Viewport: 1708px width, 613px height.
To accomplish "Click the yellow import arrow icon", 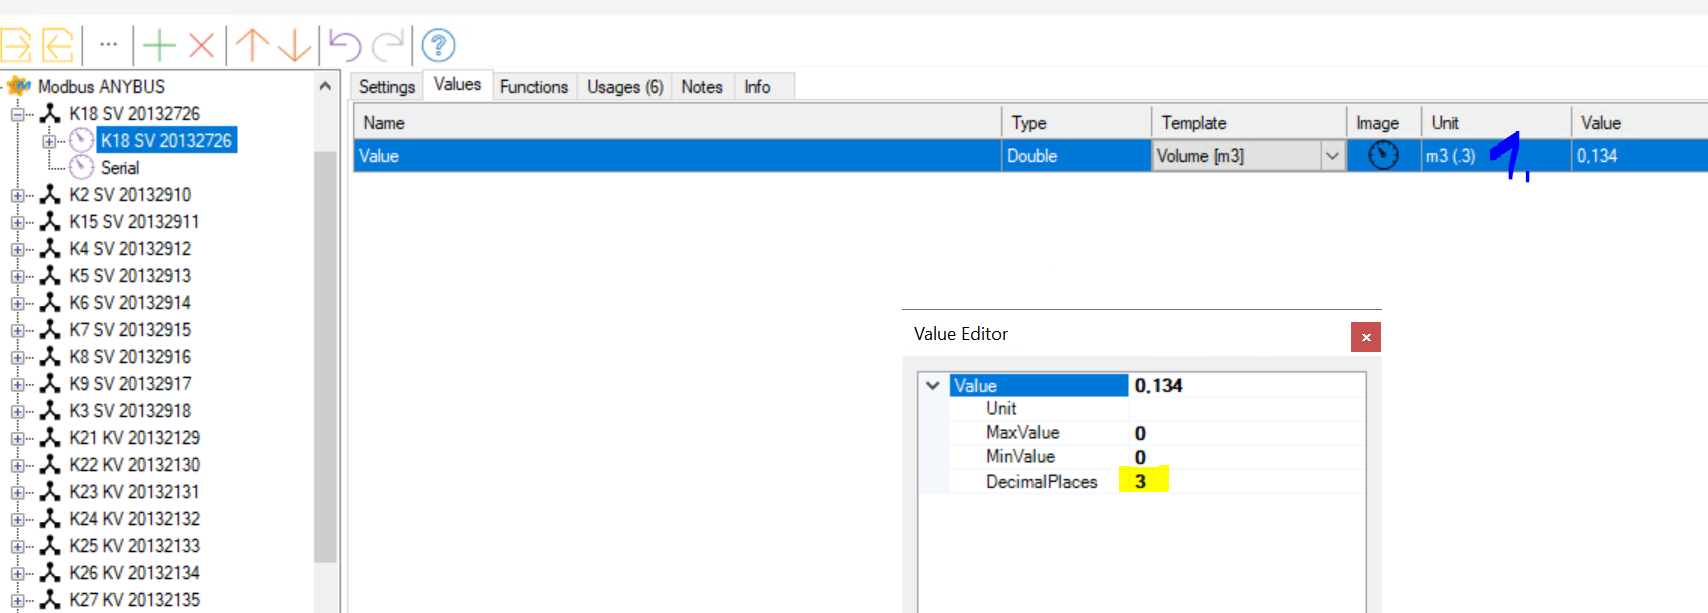I will [x=16, y=45].
